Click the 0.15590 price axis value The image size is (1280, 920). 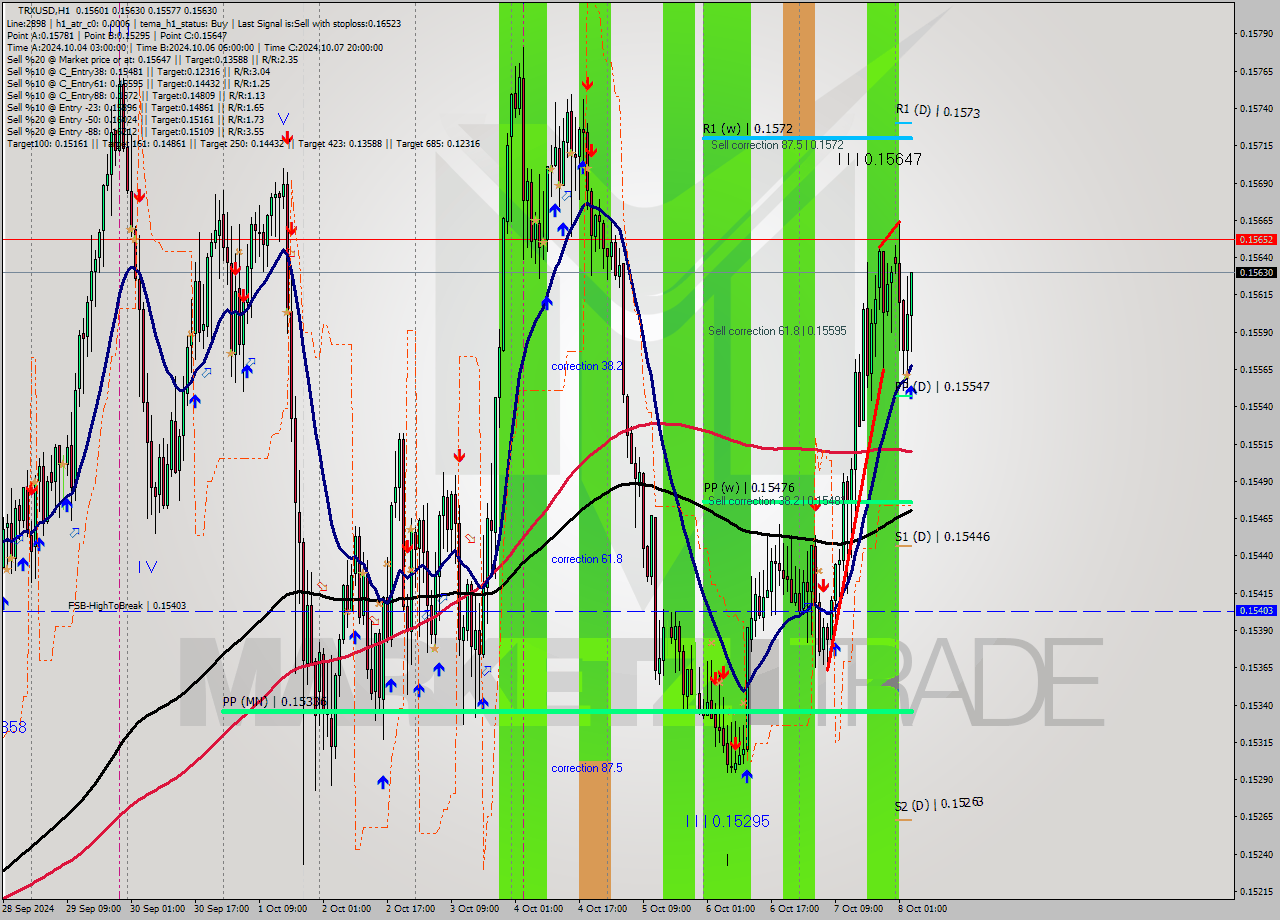point(1255,332)
